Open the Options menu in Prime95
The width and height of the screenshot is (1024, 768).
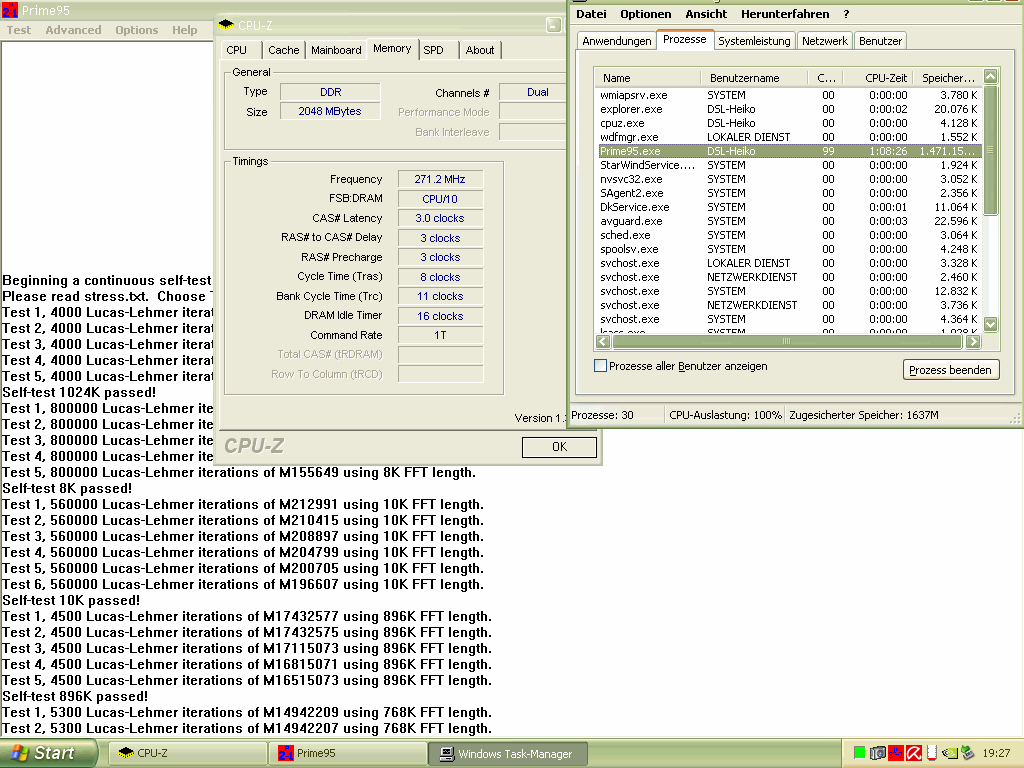[x=136, y=30]
